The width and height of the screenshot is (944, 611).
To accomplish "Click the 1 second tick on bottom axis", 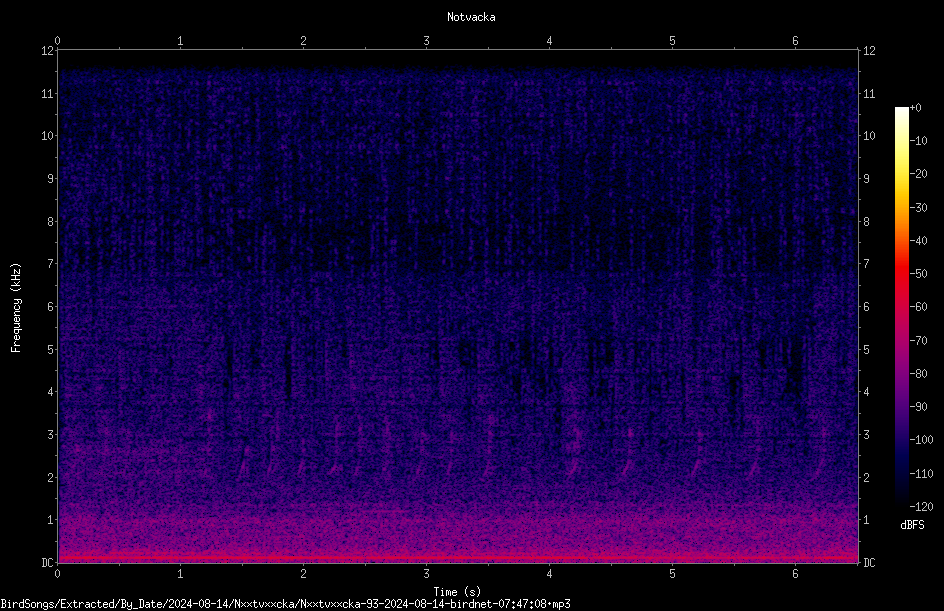I will (x=180, y=574).
